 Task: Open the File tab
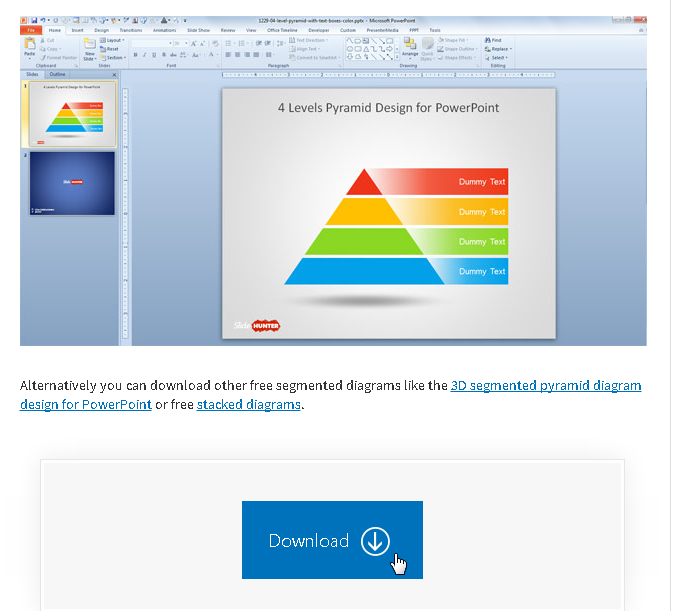30,30
